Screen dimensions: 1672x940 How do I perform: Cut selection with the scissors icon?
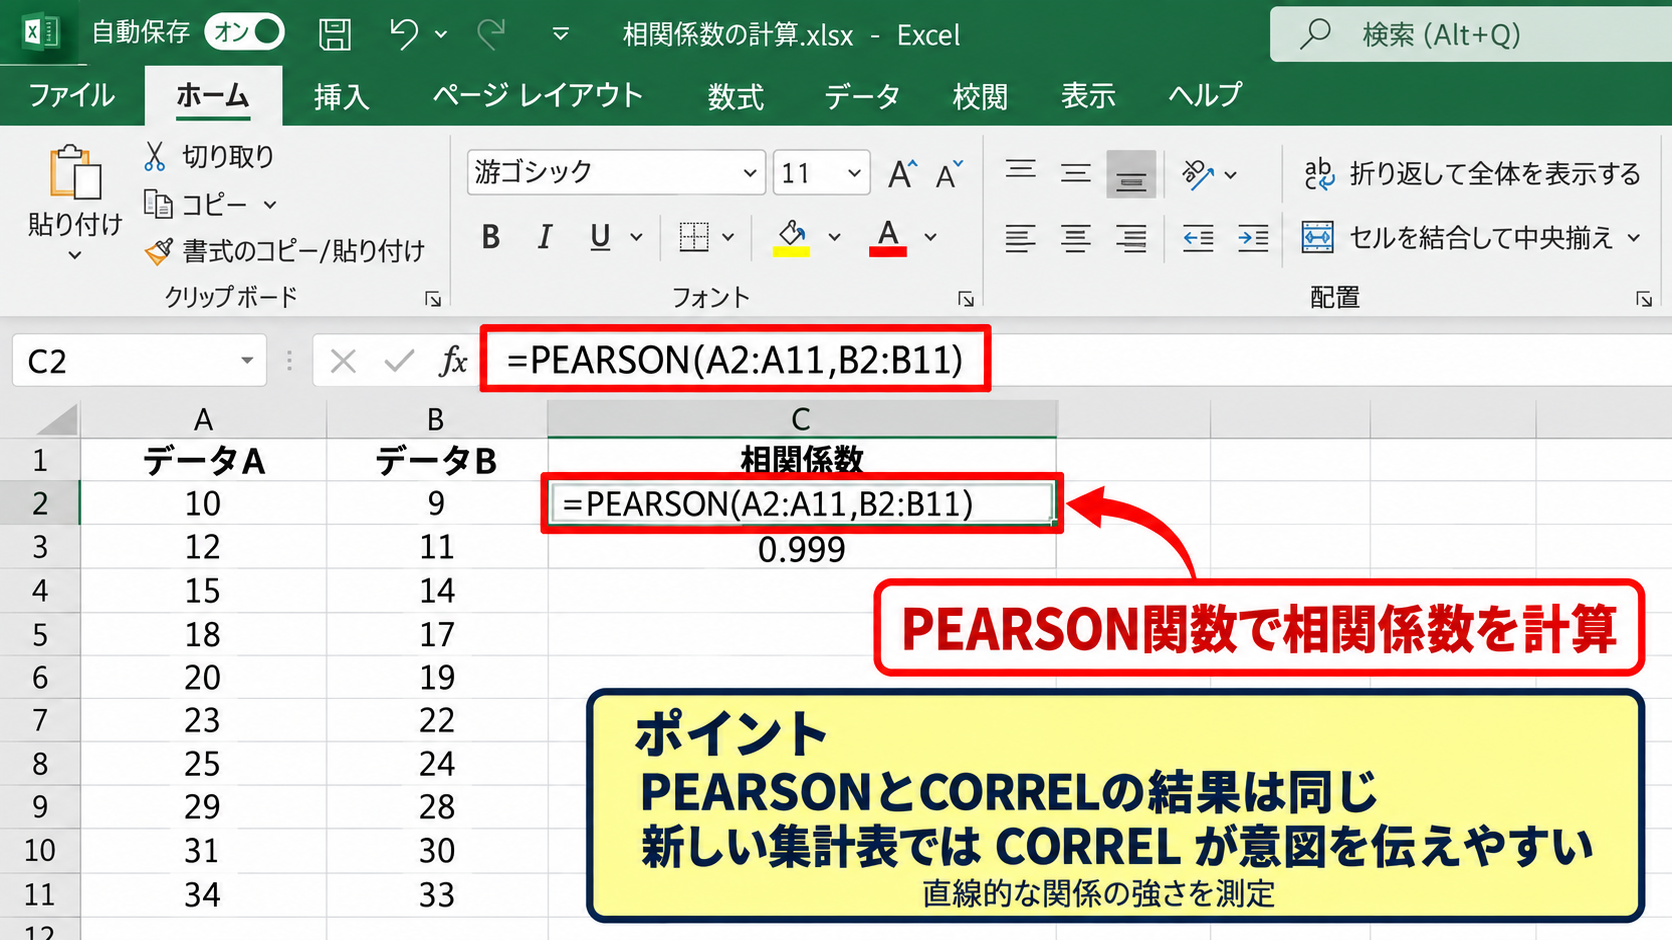click(154, 156)
